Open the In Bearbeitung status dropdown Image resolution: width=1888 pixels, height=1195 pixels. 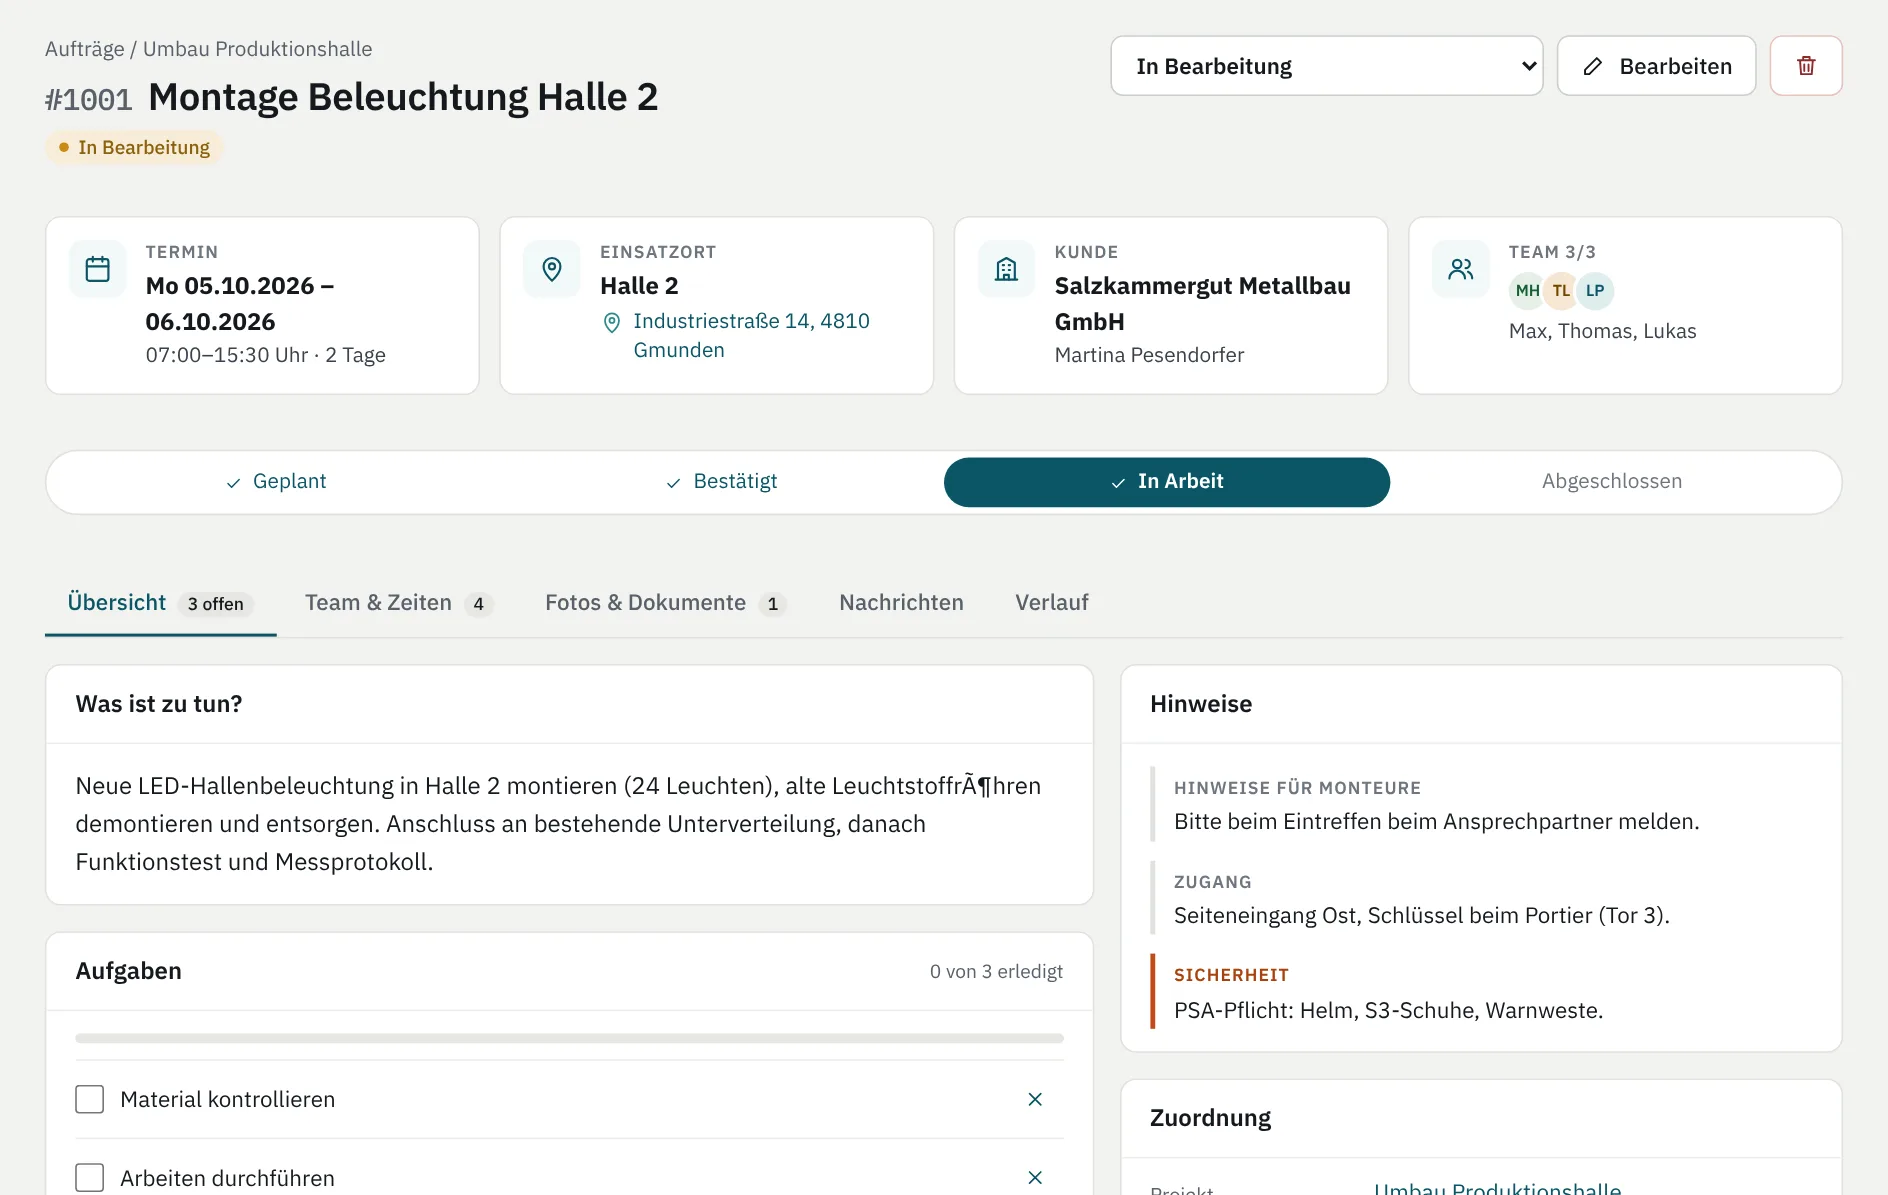[1326, 66]
